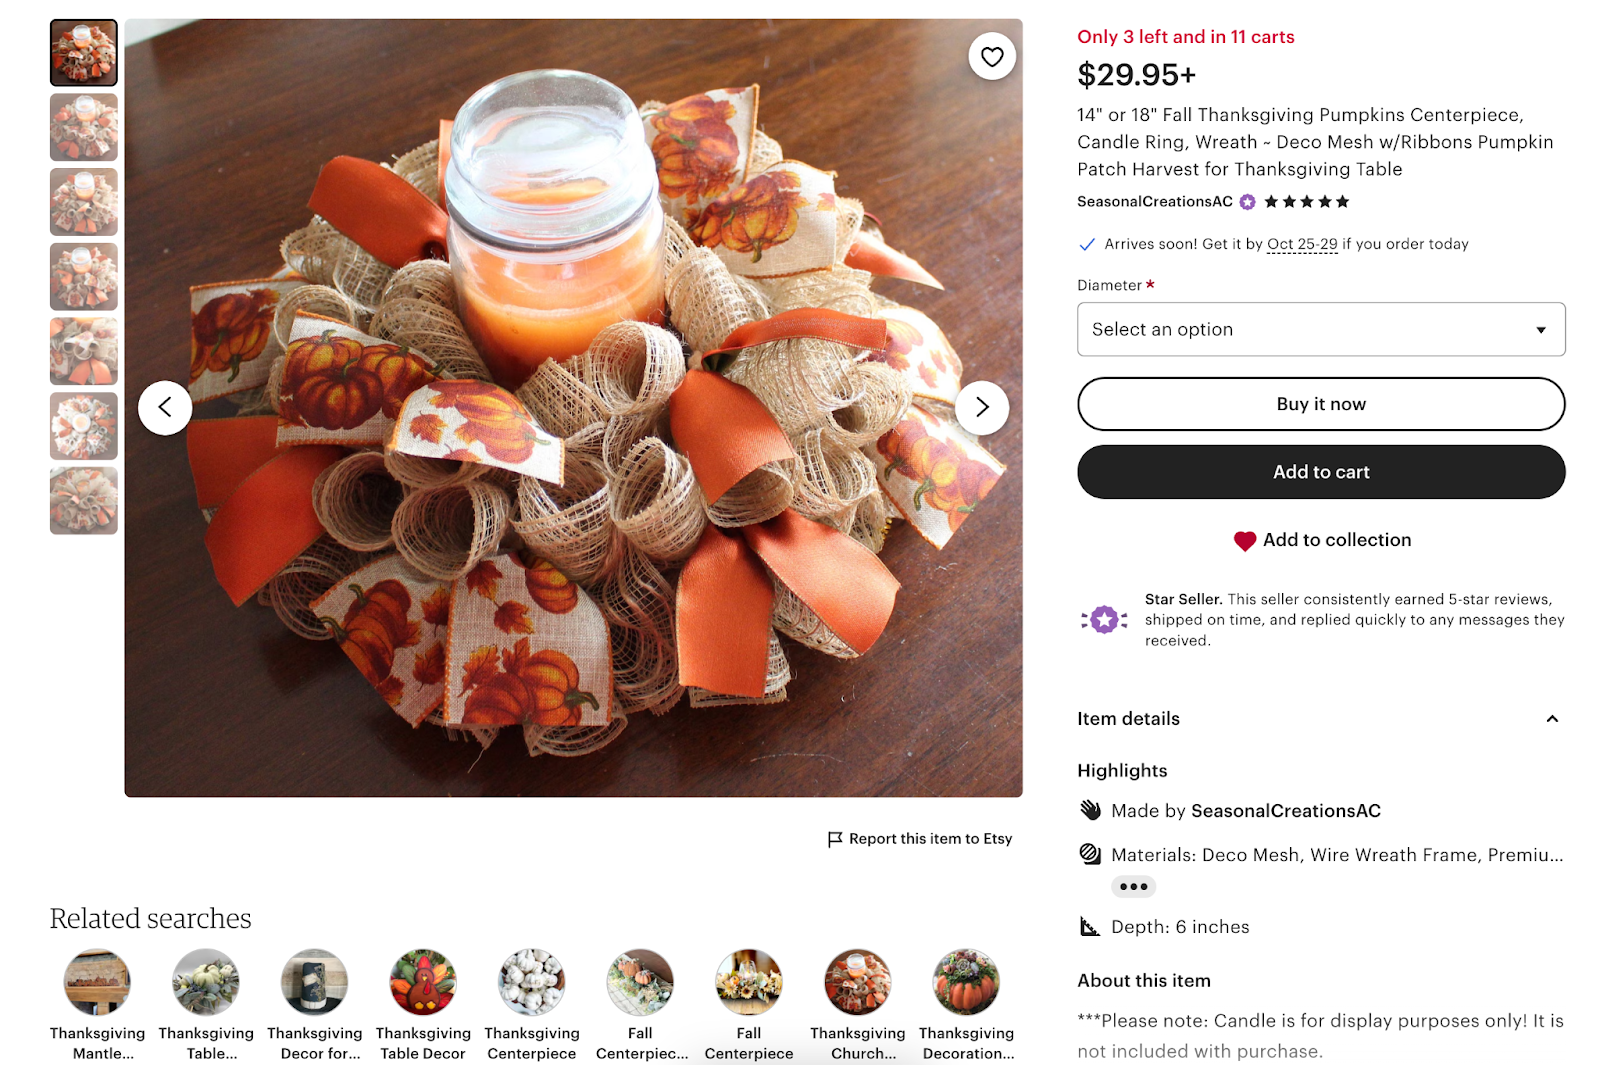Click the next image arrow
Image resolution: width=1600 pixels, height=1065 pixels.
click(981, 407)
